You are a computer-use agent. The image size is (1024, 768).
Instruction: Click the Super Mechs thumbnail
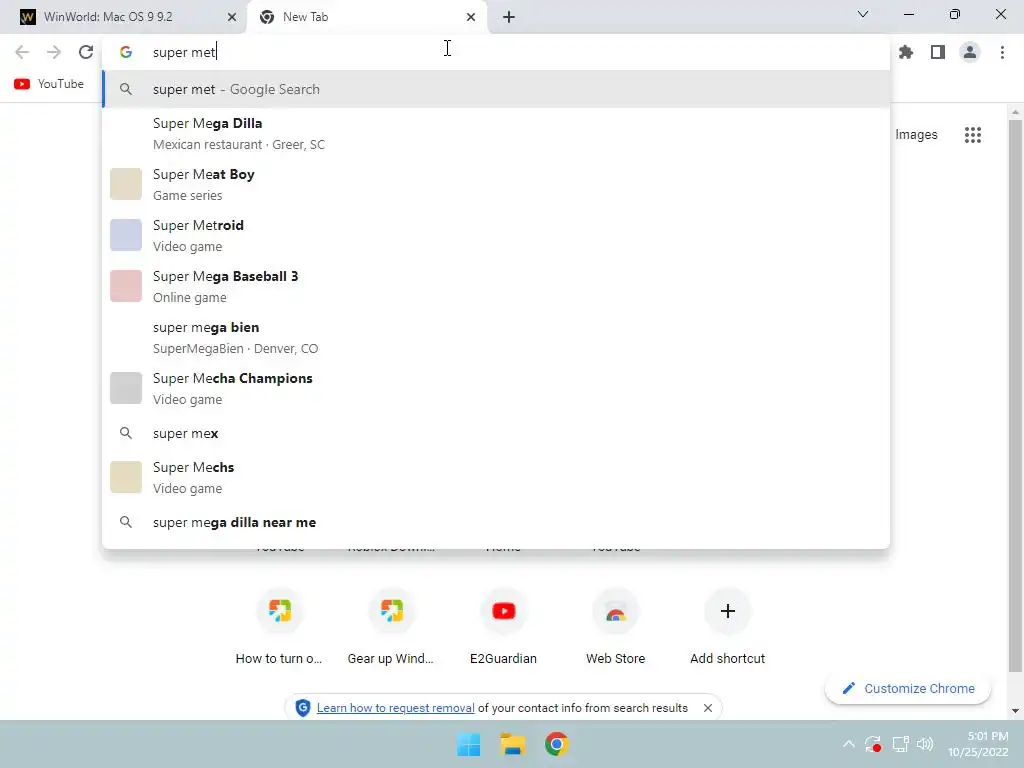pos(126,477)
